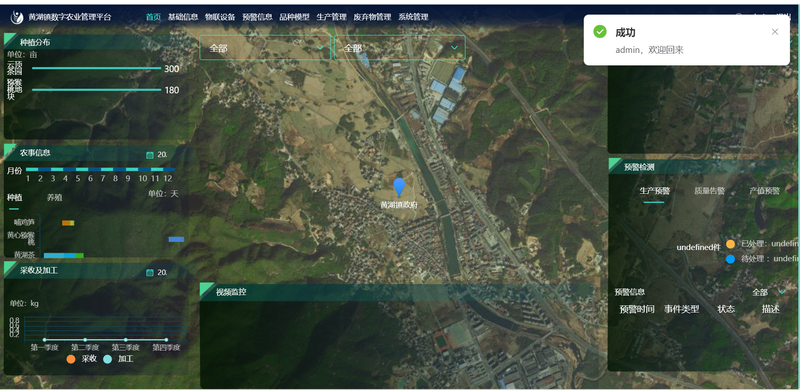Click the blue map pin marker
This screenshot has width=800, height=390.
click(x=399, y=187)
